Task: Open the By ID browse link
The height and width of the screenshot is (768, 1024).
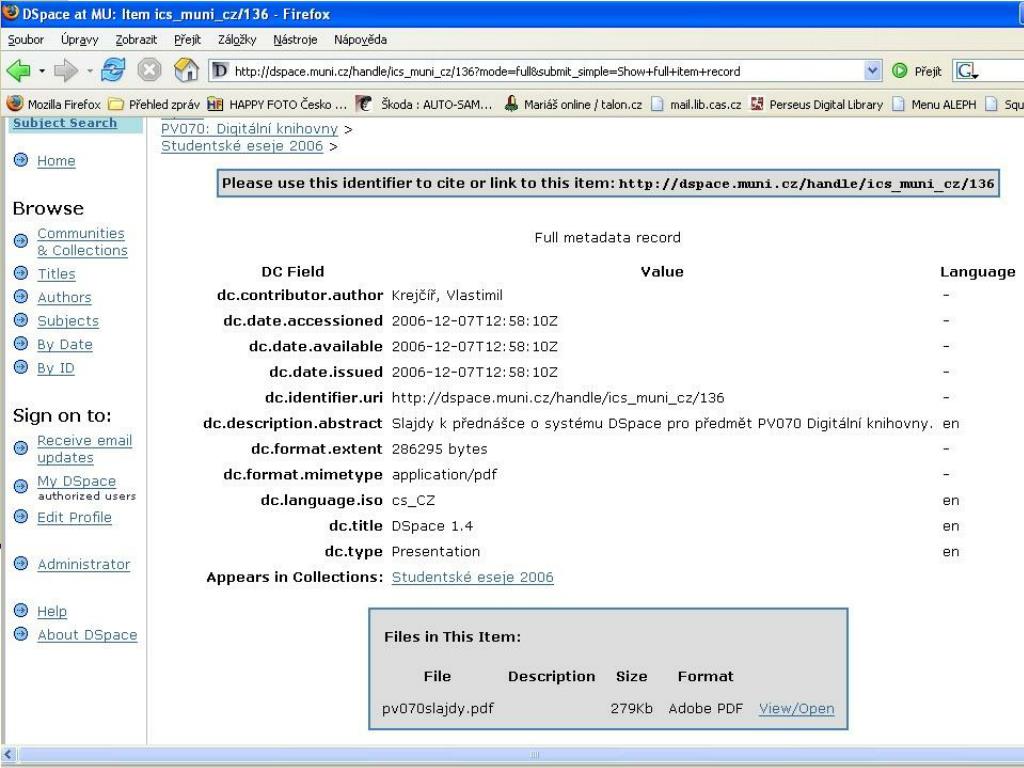Action: [x=56, y=368]
